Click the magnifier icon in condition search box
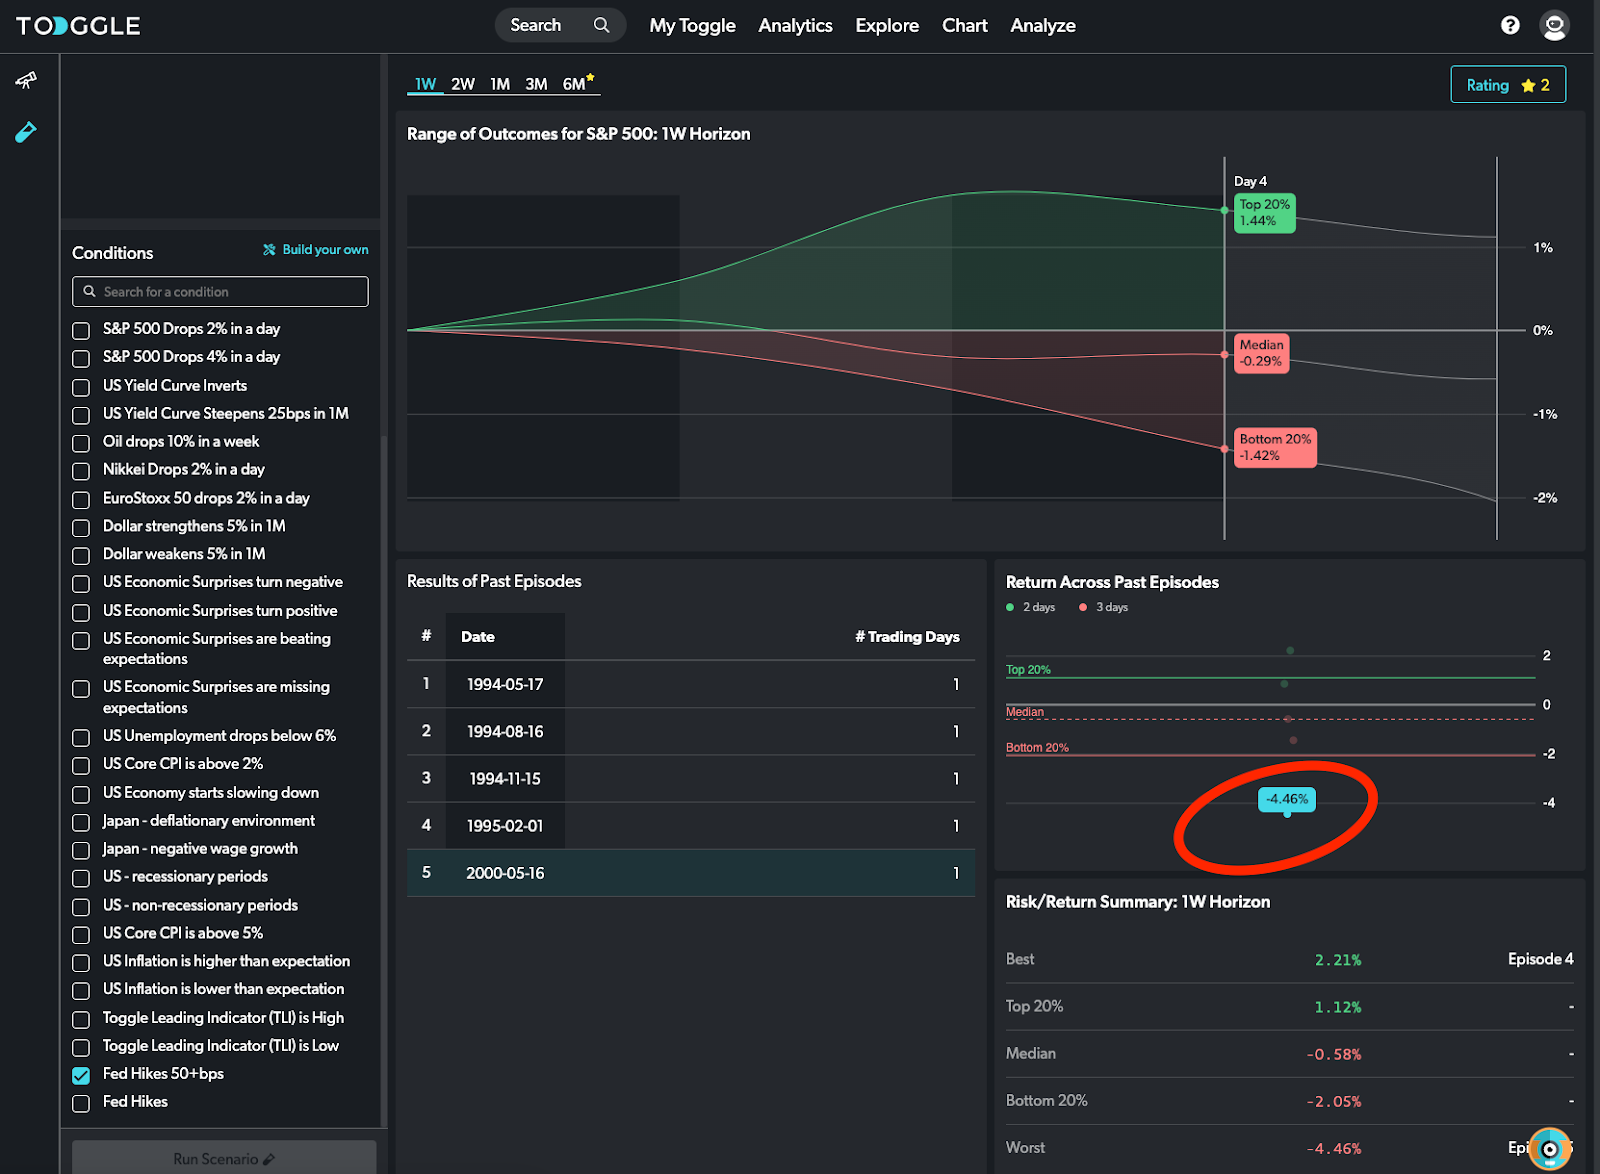Image resolution: width=1600 pixels, height=1174 pixels. (x=90, y=291)
